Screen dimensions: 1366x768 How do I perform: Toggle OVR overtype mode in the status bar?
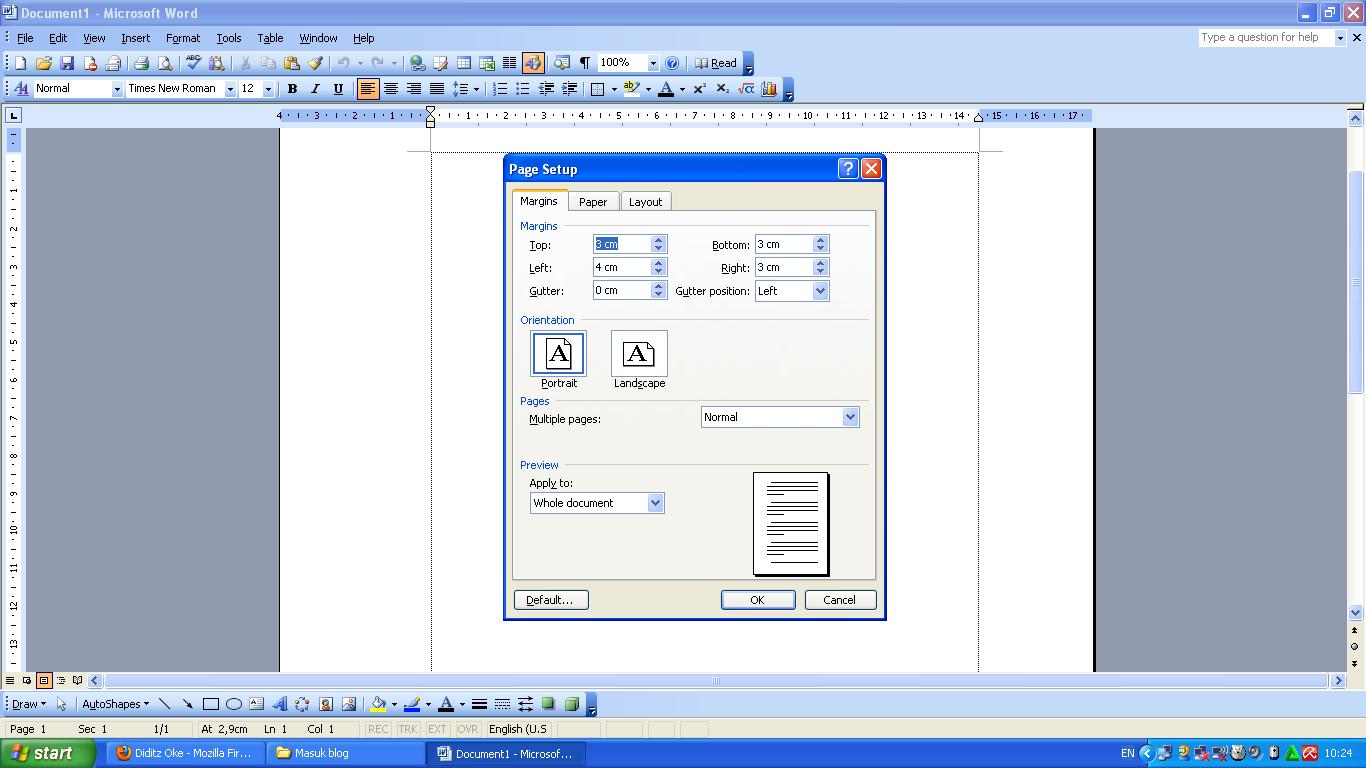[x=467, y=729]
